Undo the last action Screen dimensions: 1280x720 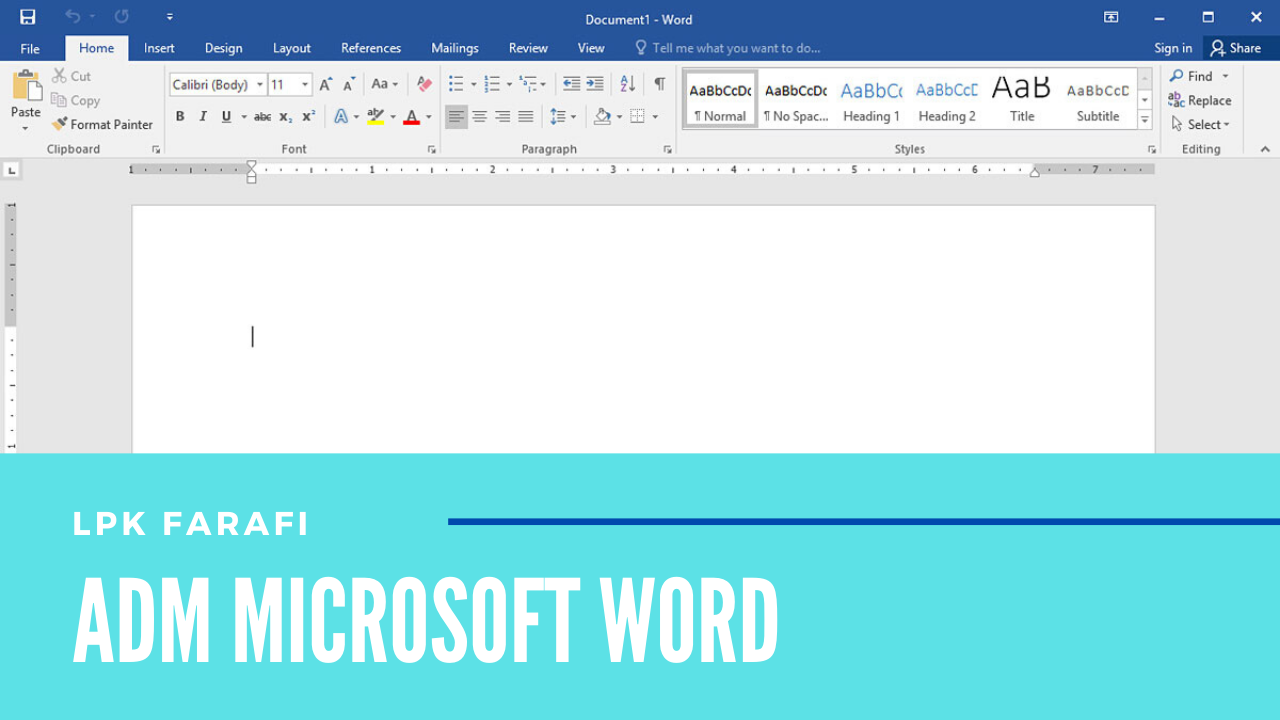click(x=73, y=17)
